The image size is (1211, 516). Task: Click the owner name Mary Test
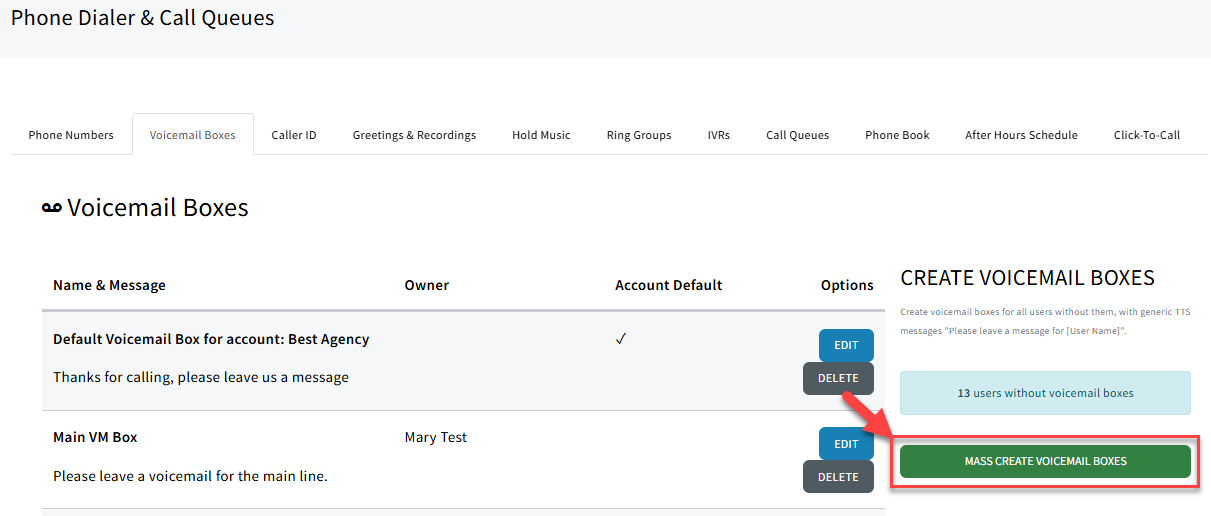(x=435, y=437)
